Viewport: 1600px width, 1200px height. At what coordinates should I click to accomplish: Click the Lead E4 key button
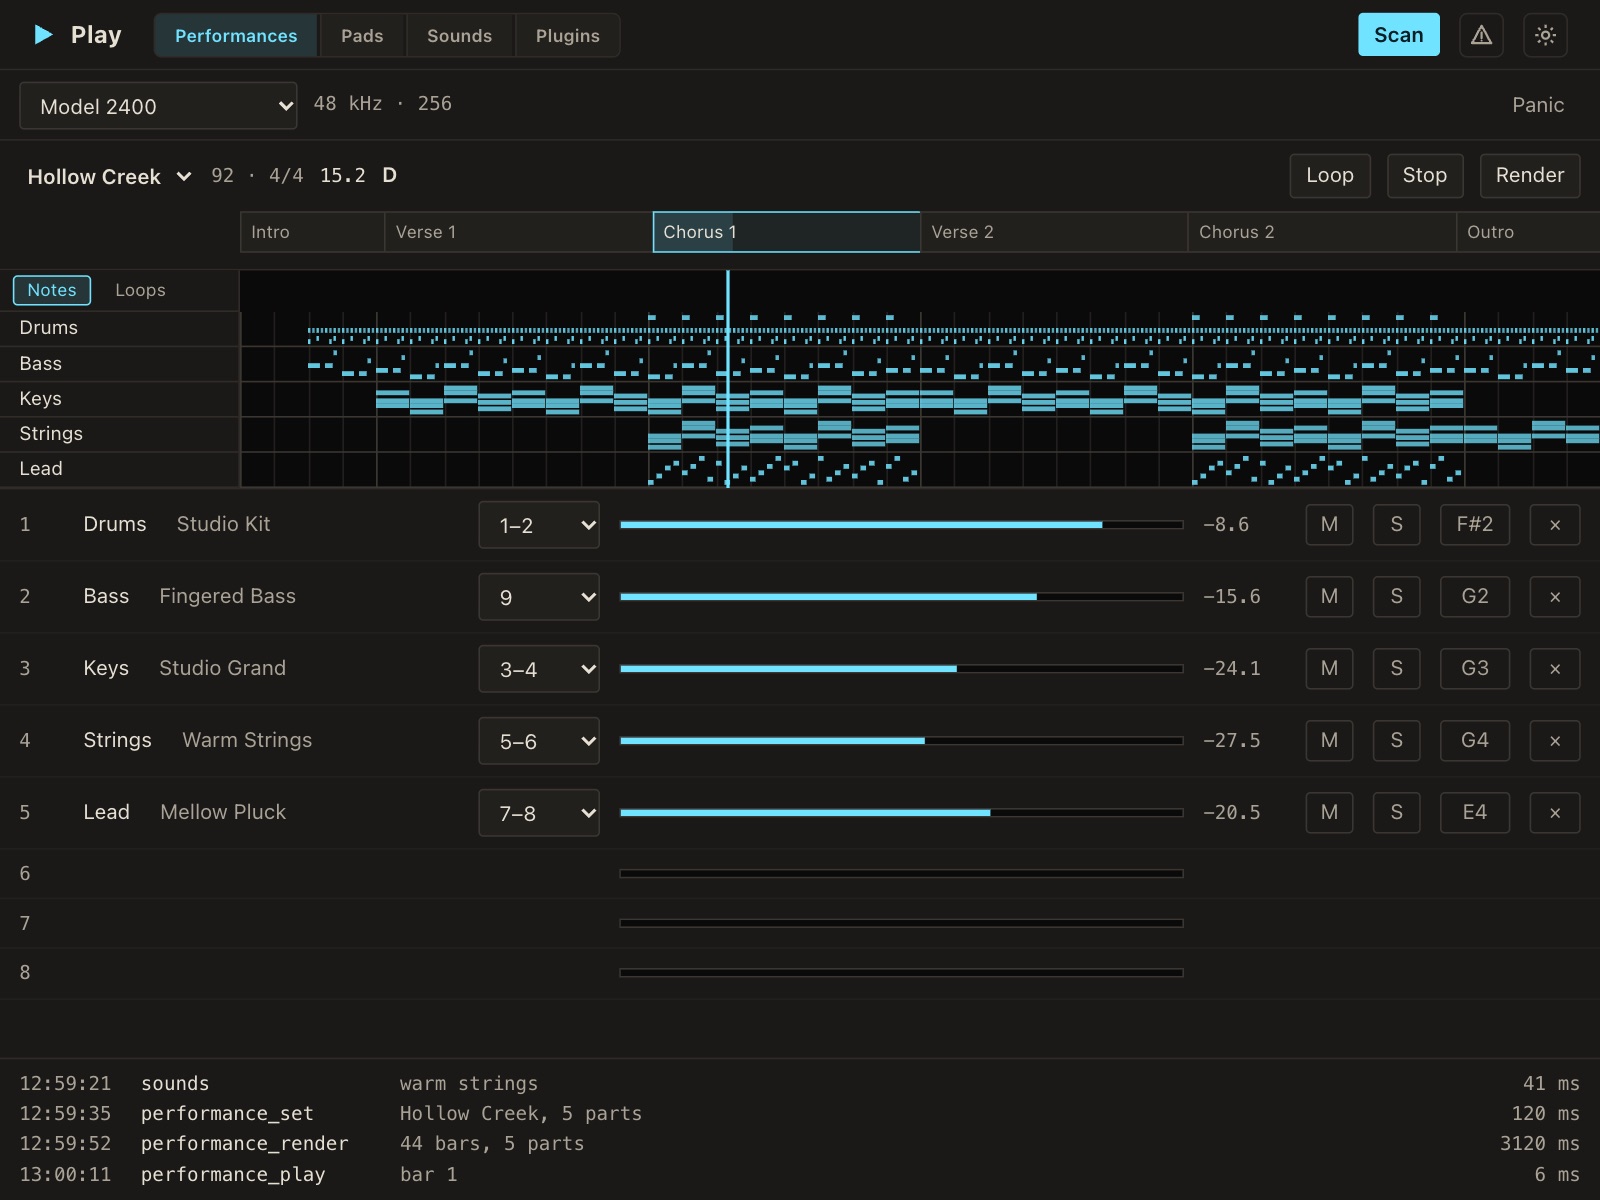pyautogui.click(x=1475, y=813)
